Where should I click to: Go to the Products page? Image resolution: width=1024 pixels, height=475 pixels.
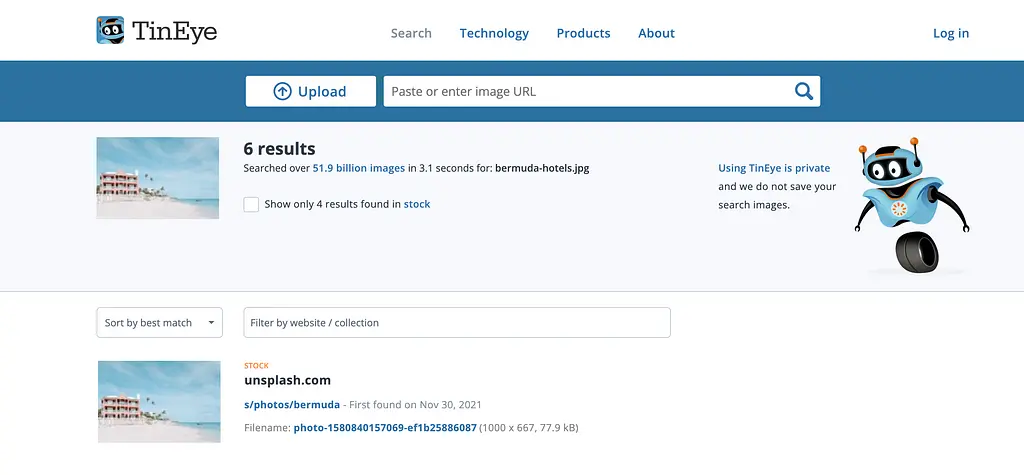tap(583, 33)
